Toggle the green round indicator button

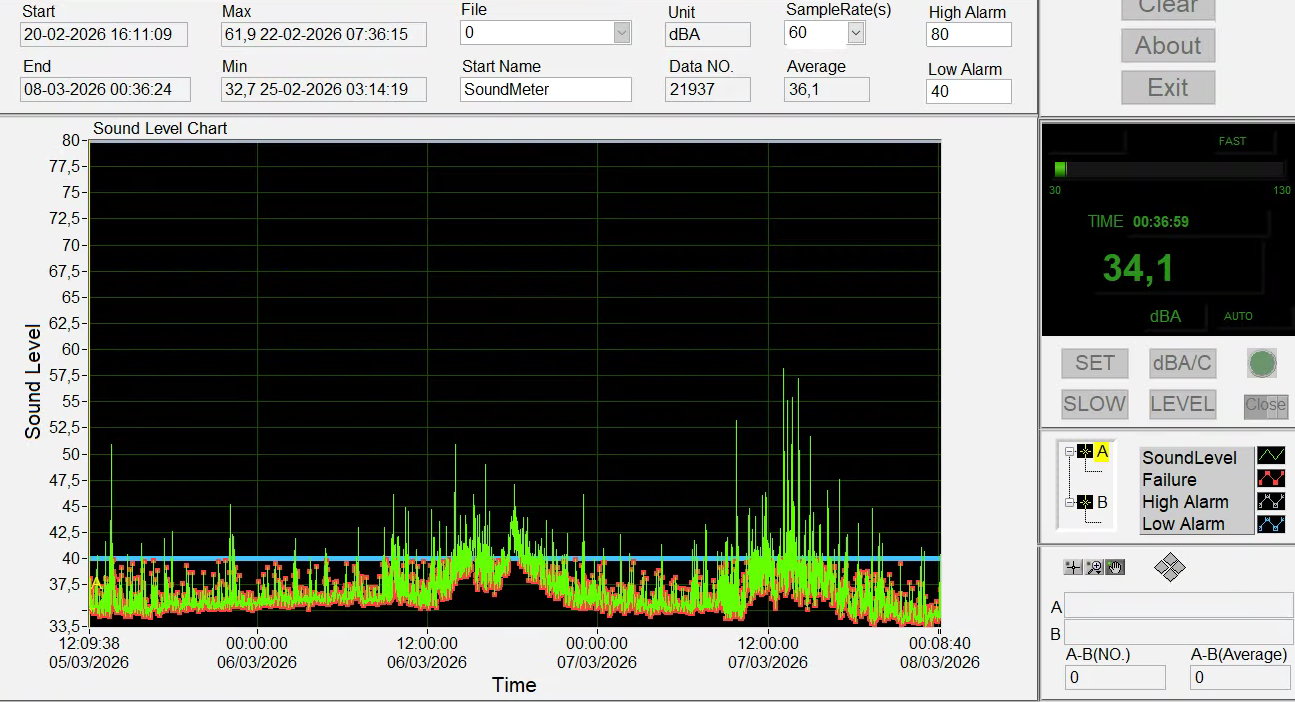pyautogui.click(x=1262, y=363)
